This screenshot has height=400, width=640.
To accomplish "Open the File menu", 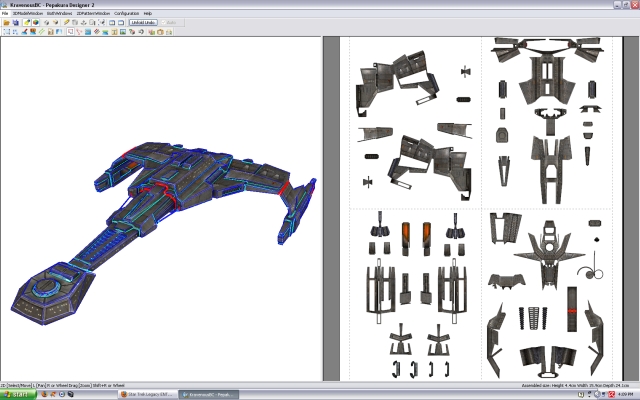I will 5,13.
